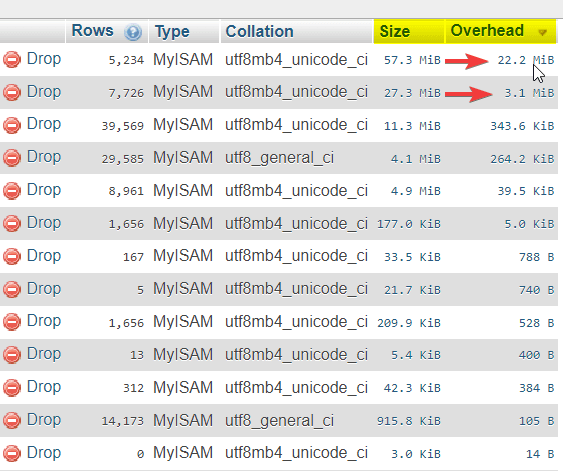Click the 14 B overhead value
This screenshot has height=471, width=563.
pyautogui.click(x=540, y=454)
